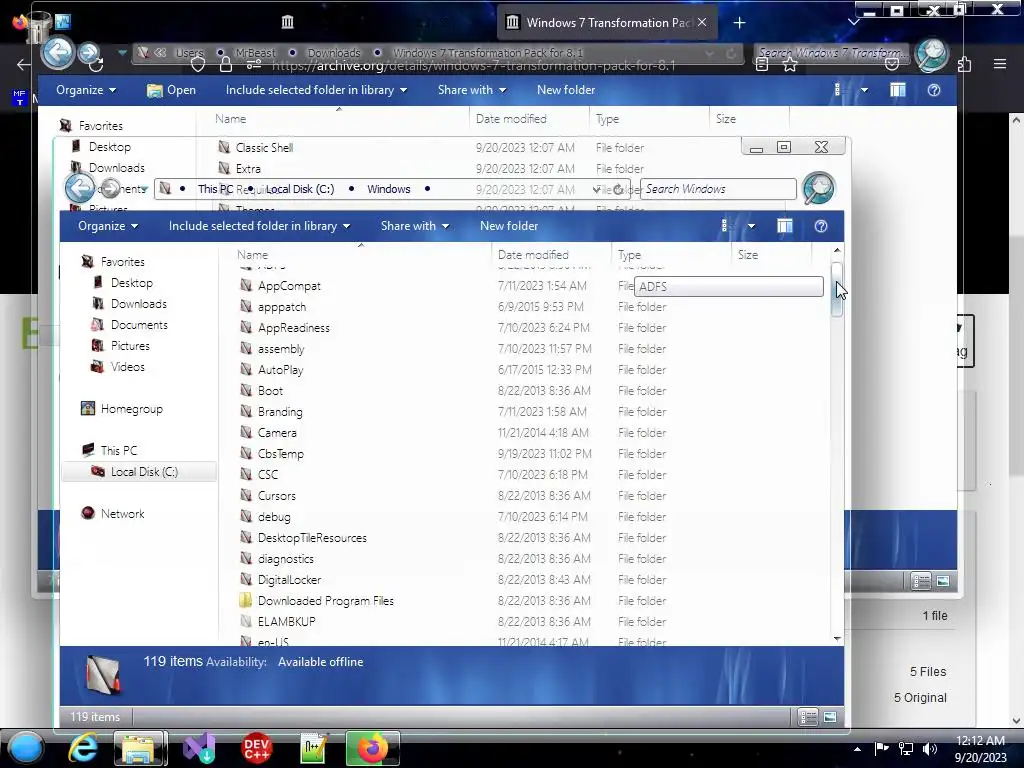Open the AppCompat folder

click(x=289, y=286)
